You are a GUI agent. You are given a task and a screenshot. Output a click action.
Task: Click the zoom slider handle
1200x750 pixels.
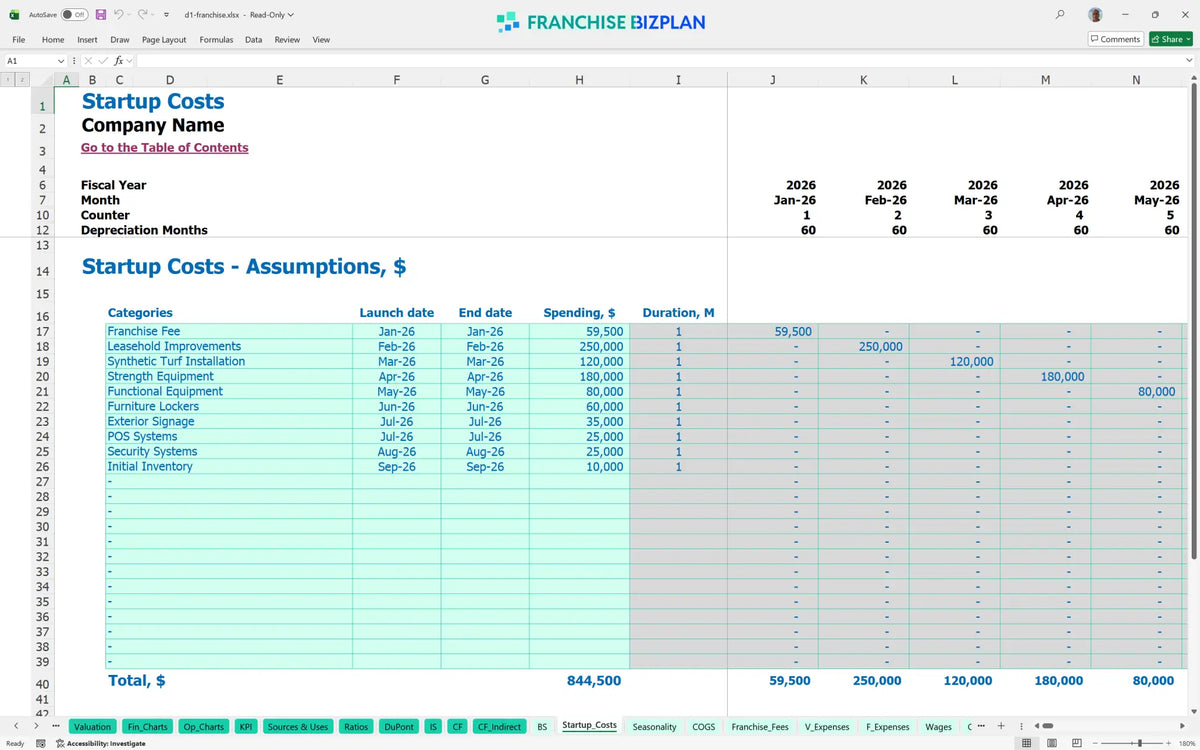point(1140,743)
